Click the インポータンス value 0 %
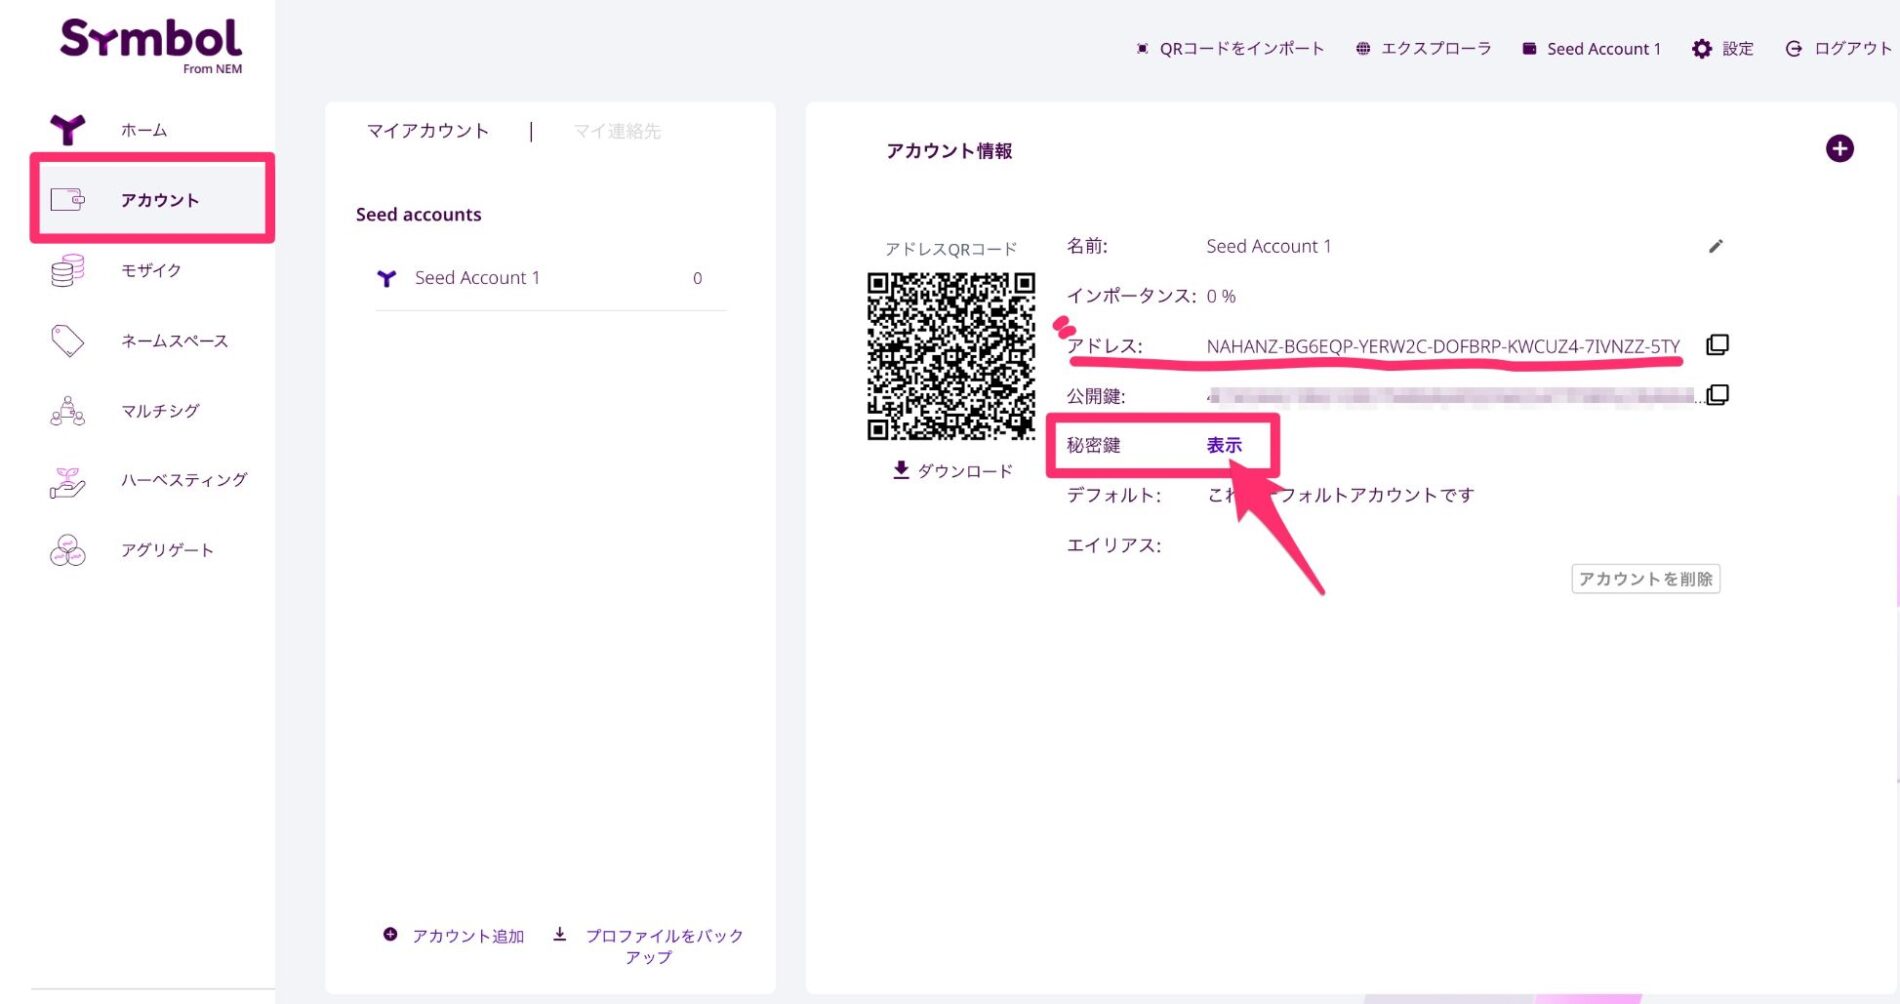The image size is (1900, 1004). 1221,296
